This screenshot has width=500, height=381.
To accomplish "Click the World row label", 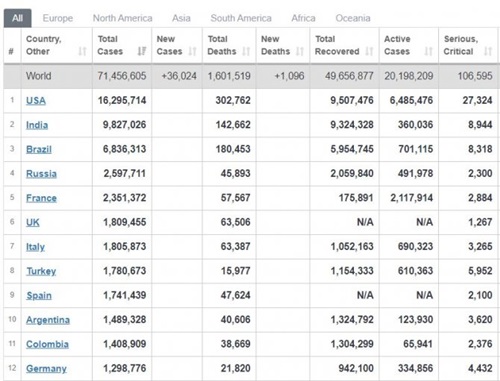I will 39,76.
